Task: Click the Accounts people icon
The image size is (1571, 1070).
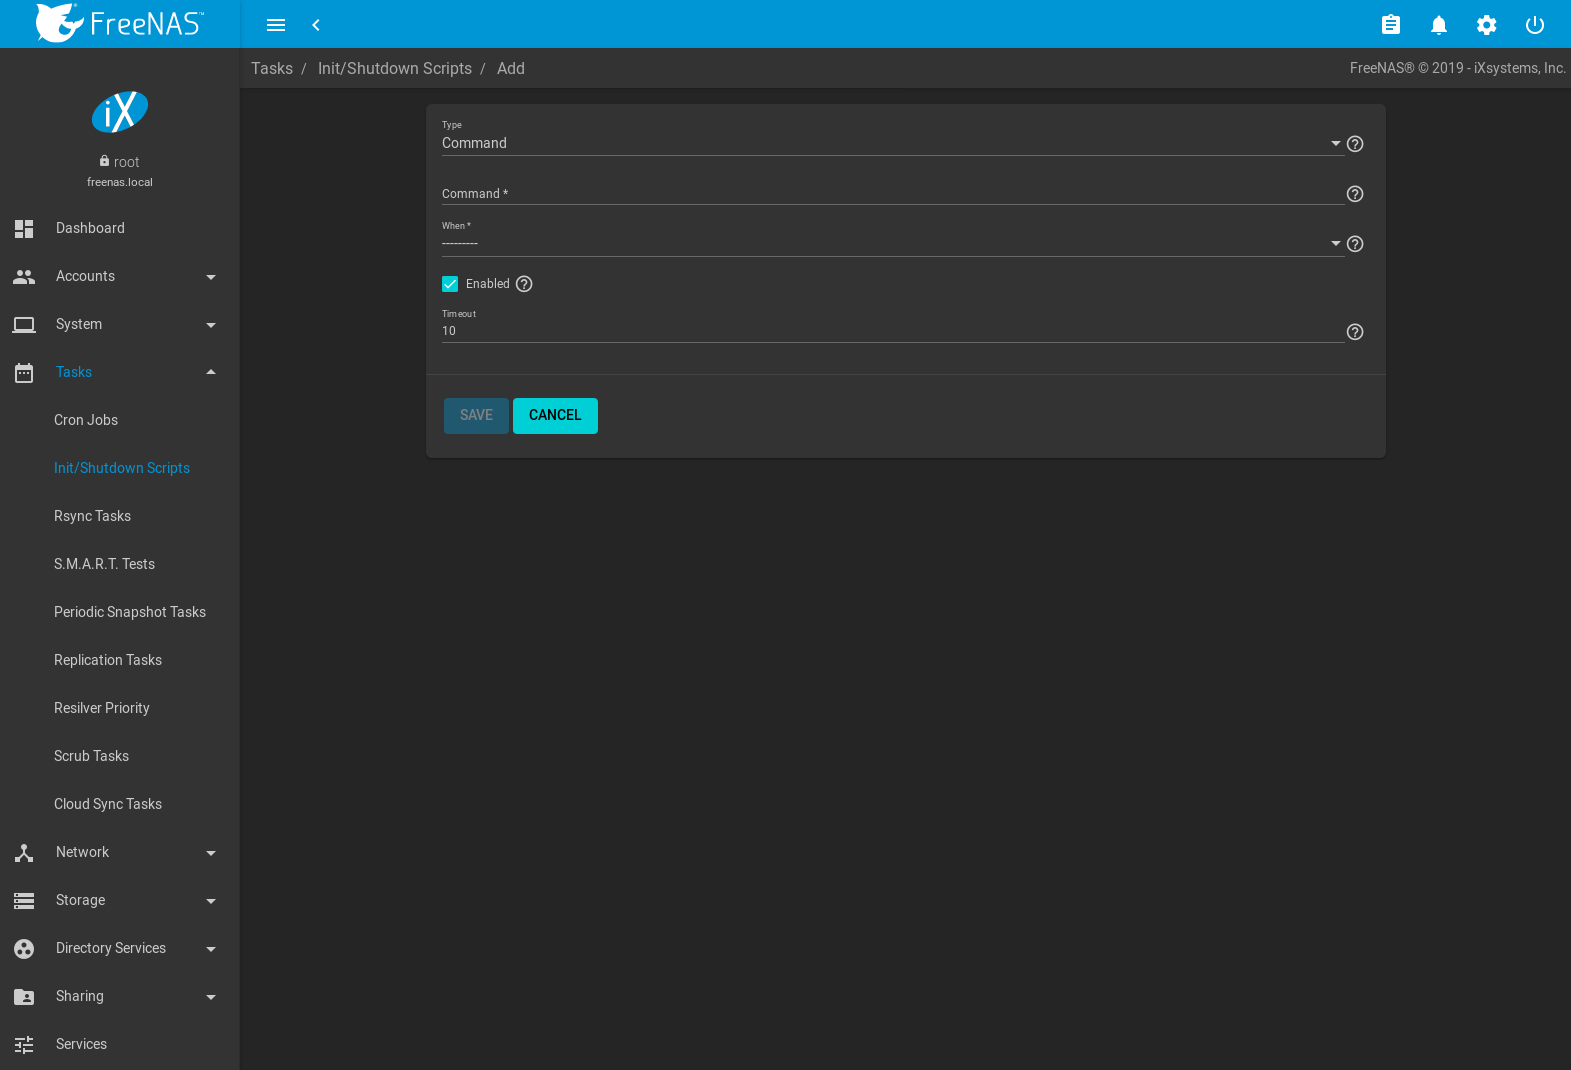Action: 24,276
